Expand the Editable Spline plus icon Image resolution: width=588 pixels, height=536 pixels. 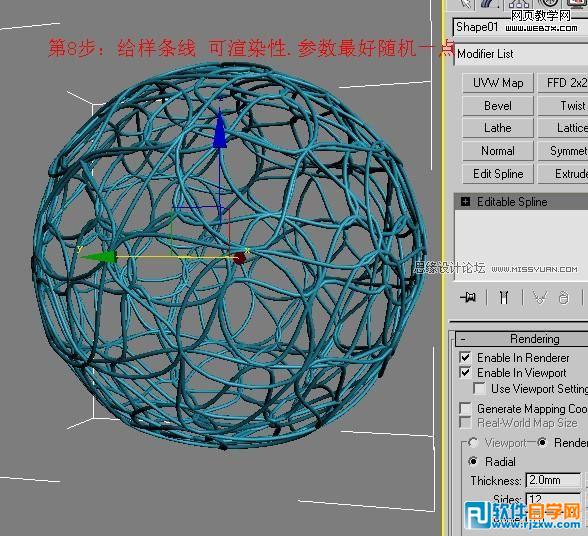coord(465,202)
